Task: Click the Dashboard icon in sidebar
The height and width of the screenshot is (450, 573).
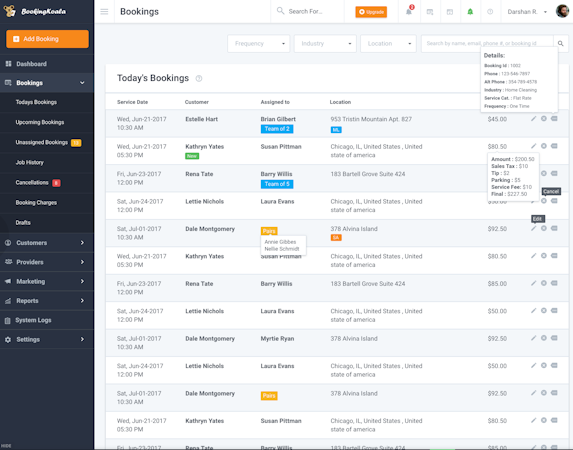Action: [x=8, y=64]
